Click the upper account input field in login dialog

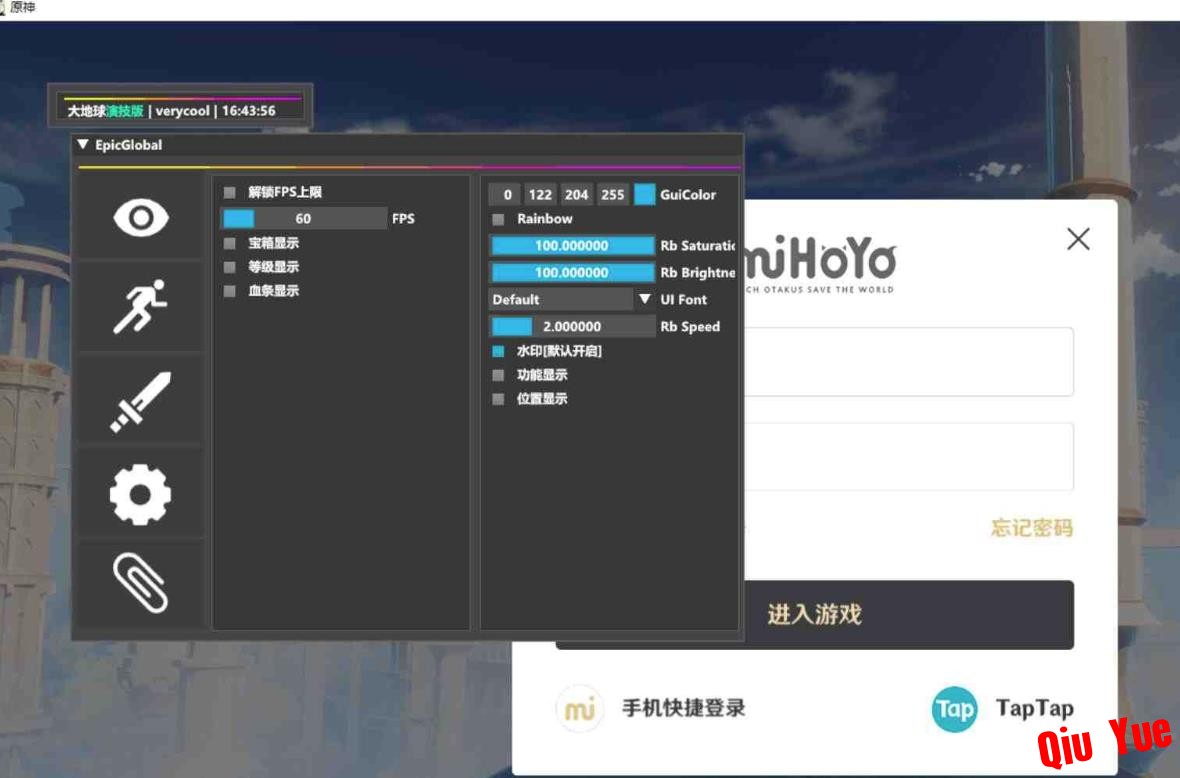(x=908, y=362)
